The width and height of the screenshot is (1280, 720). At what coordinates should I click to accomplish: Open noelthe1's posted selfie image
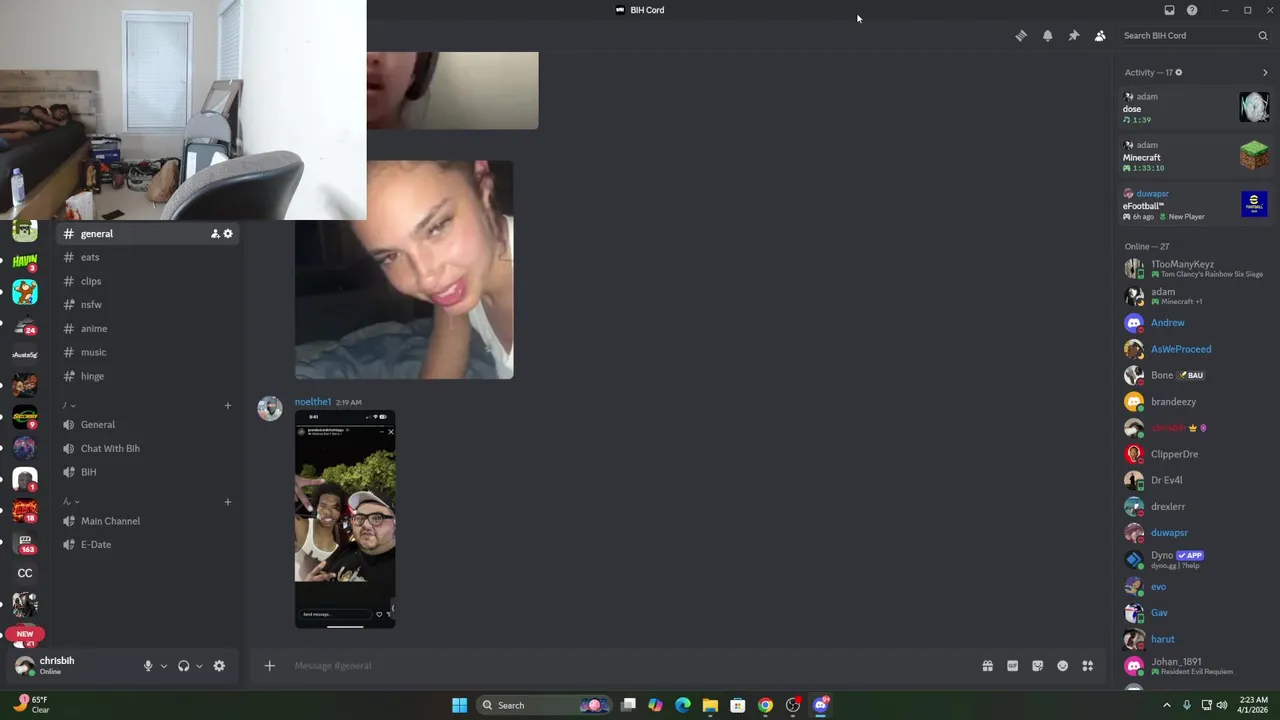pos(345,519)
